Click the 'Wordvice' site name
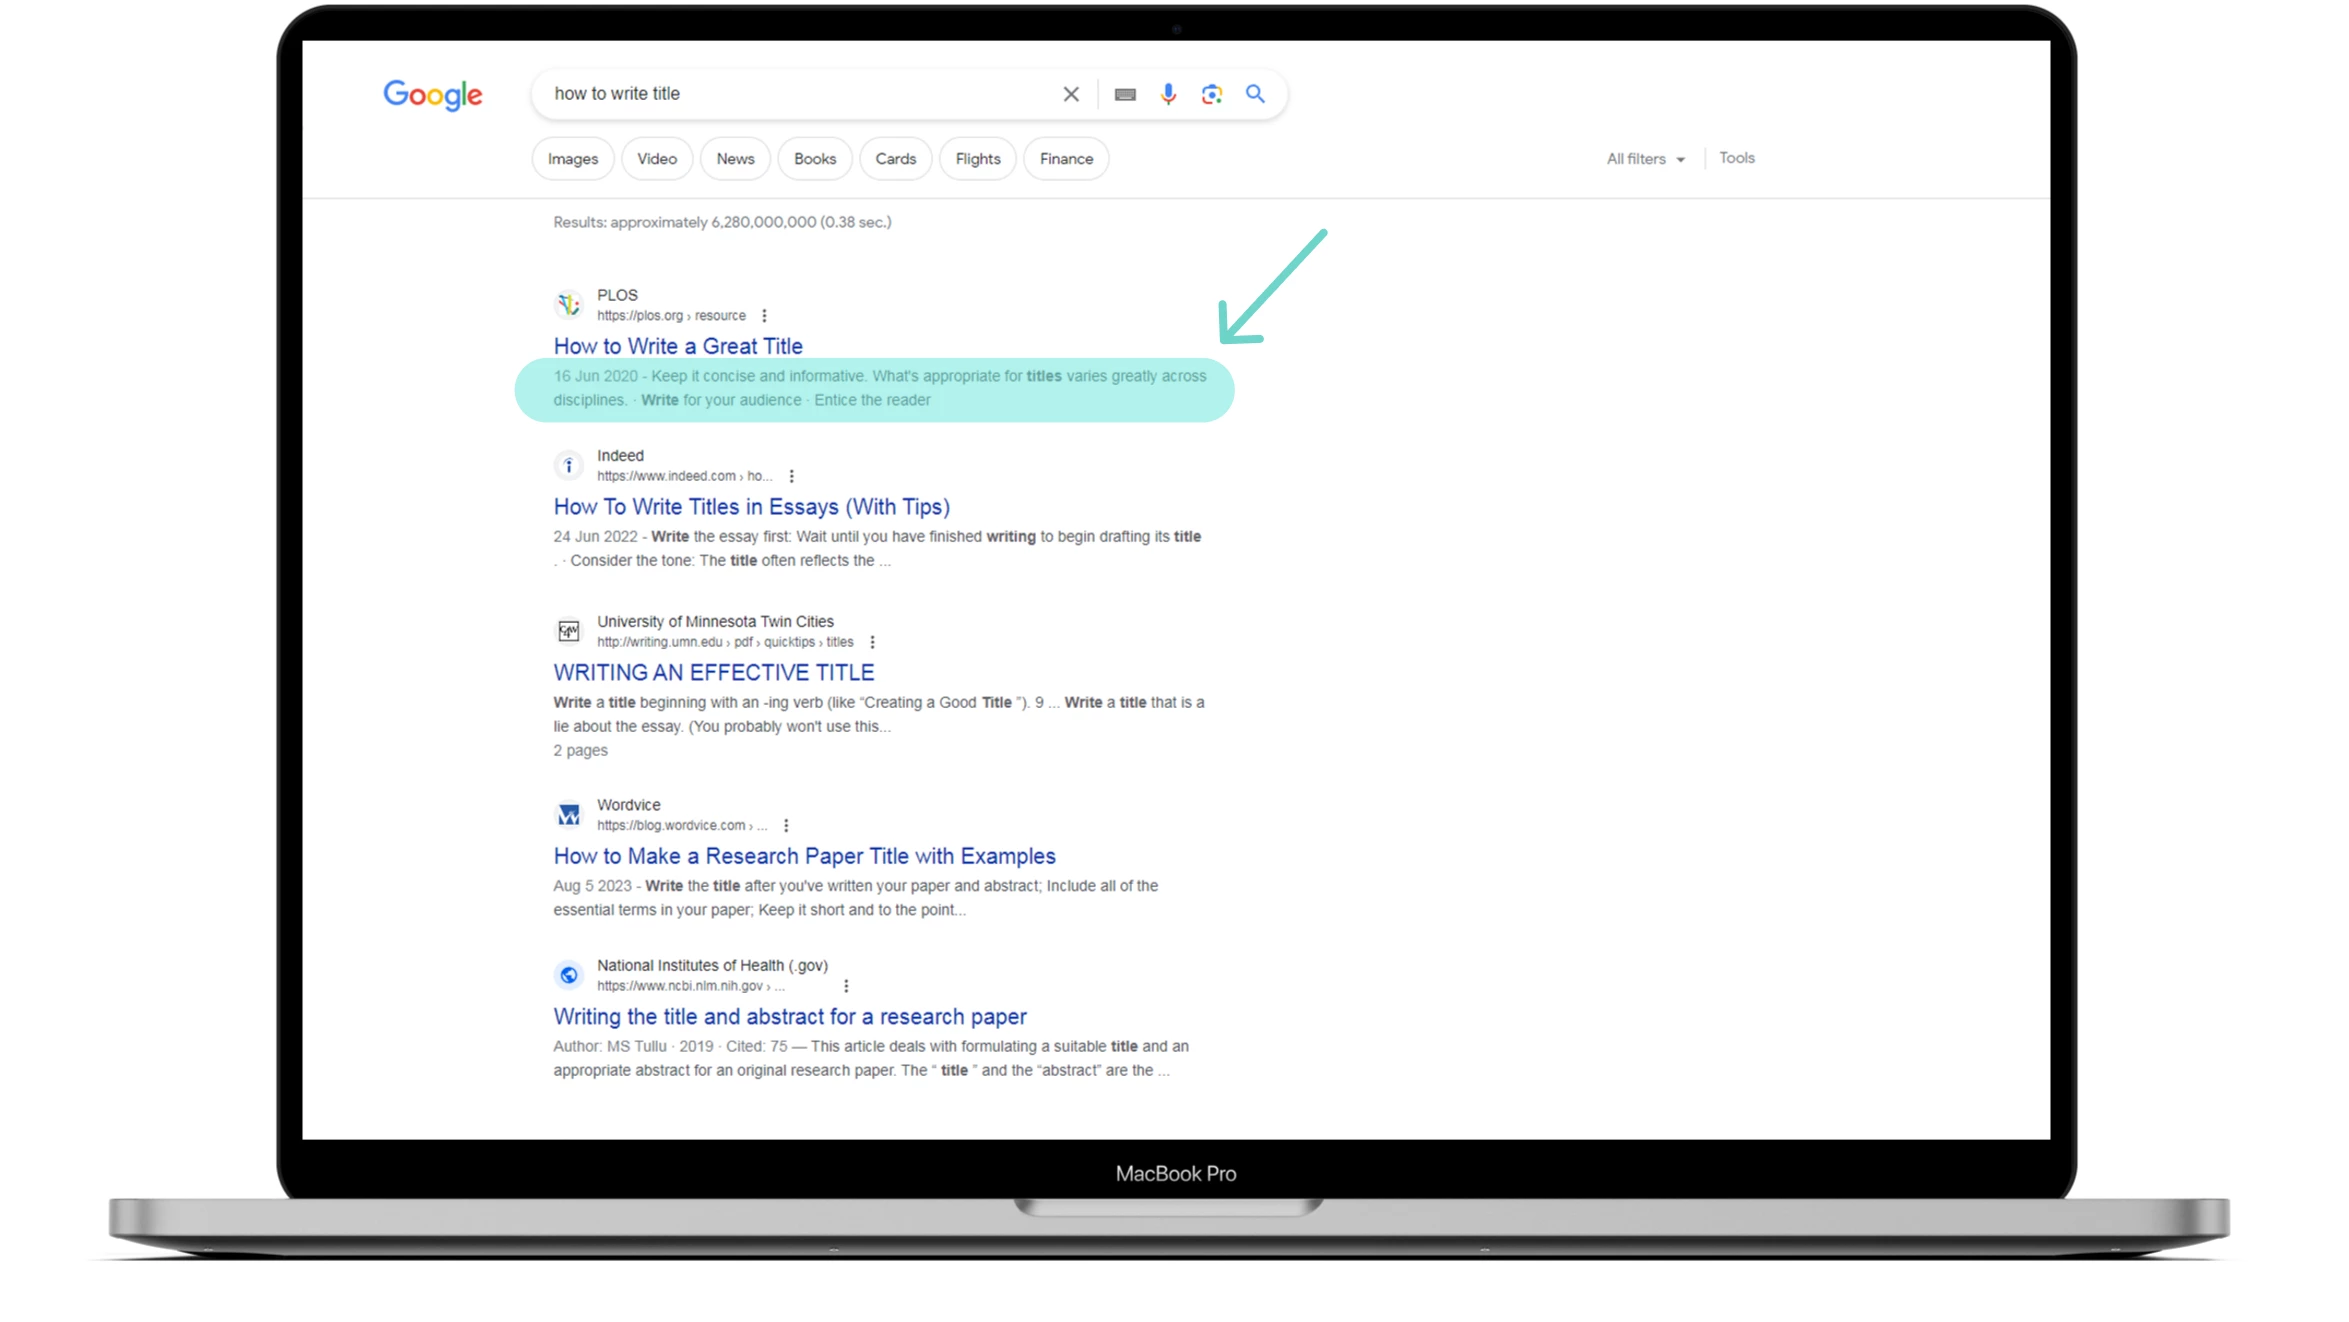 629,805
